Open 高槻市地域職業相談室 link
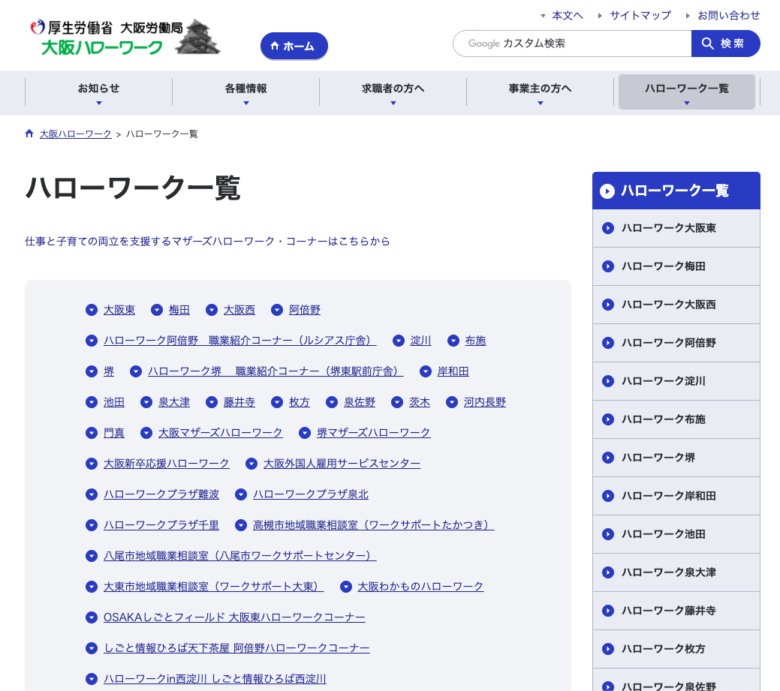 pos(374,525)
